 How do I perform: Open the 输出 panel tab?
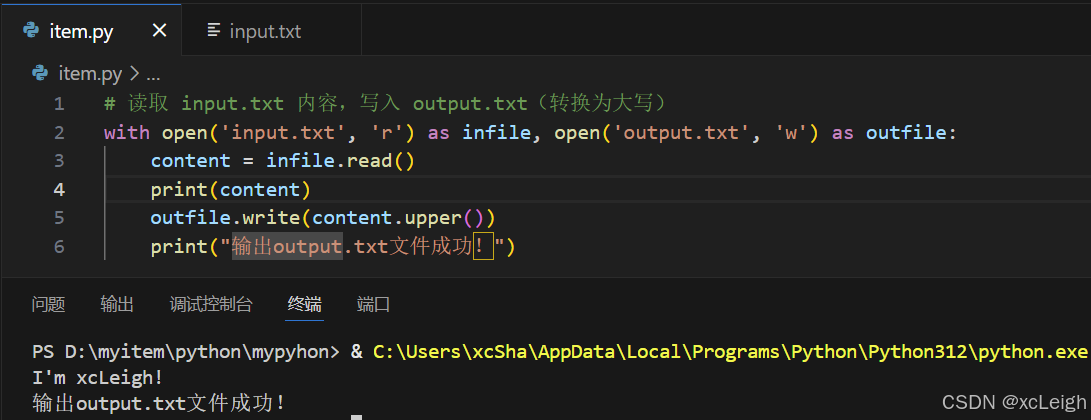117,305
